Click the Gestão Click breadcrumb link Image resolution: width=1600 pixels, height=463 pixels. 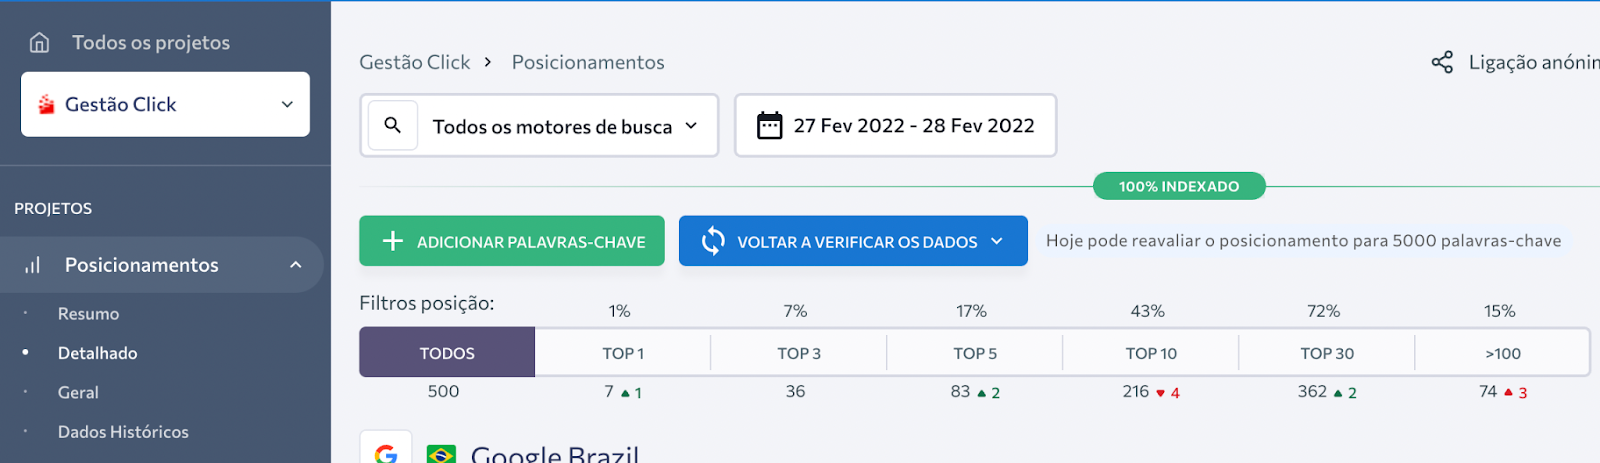pyautogui.click(x=414, y=62)
